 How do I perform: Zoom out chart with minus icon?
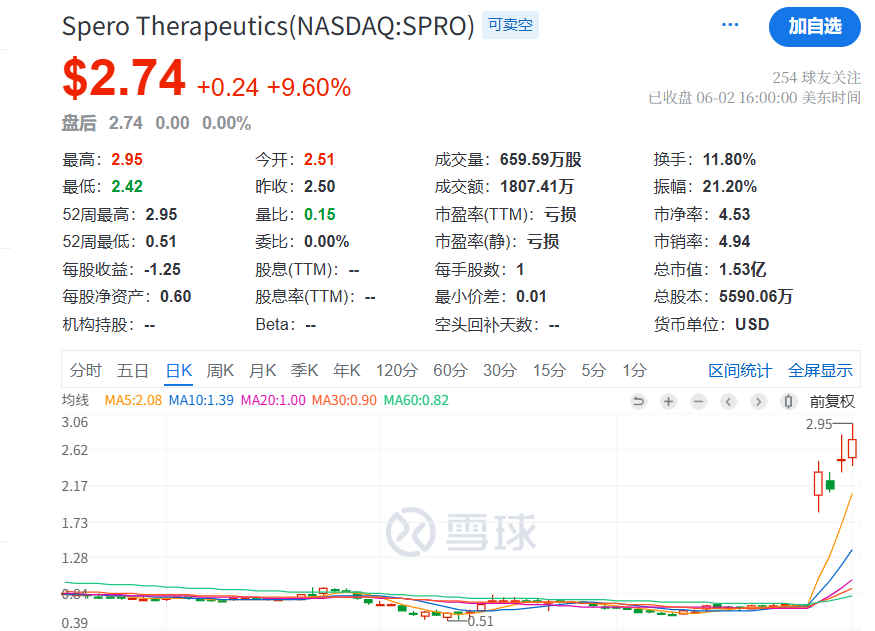pyautogui.click(x=699, y=401)
